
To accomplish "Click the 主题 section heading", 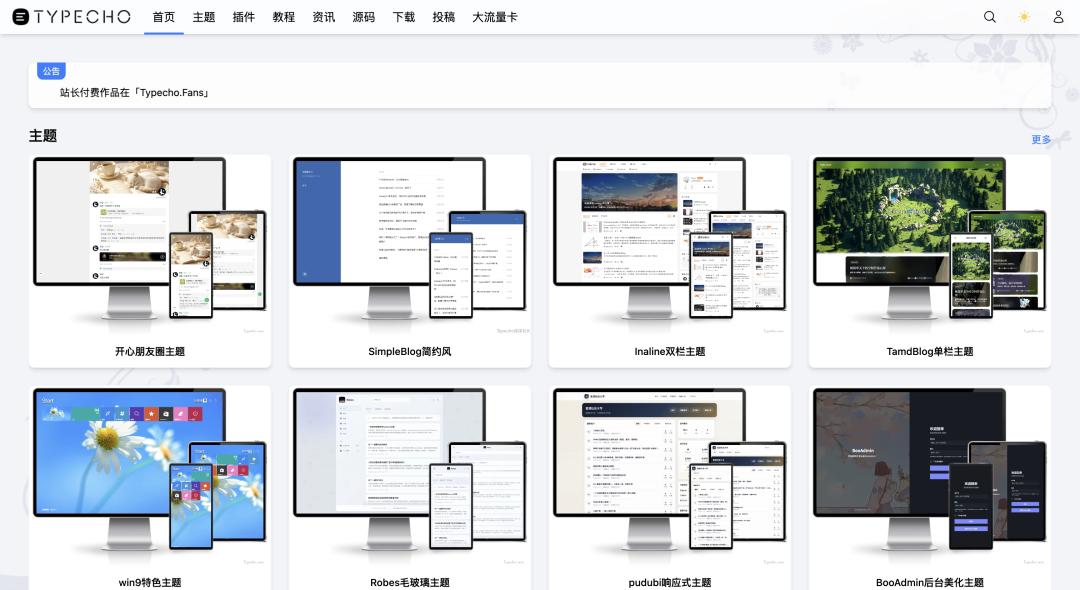I will pos(43,136).
